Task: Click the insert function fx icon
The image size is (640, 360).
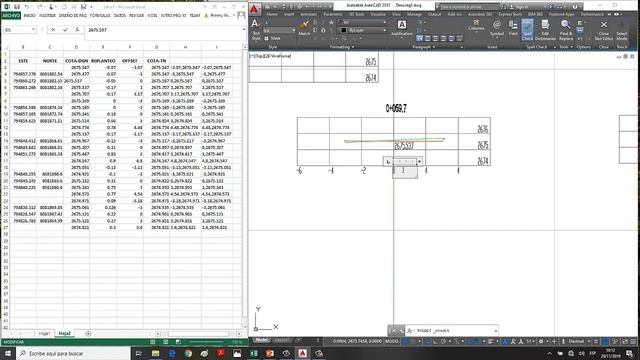Action: (77, 30)
